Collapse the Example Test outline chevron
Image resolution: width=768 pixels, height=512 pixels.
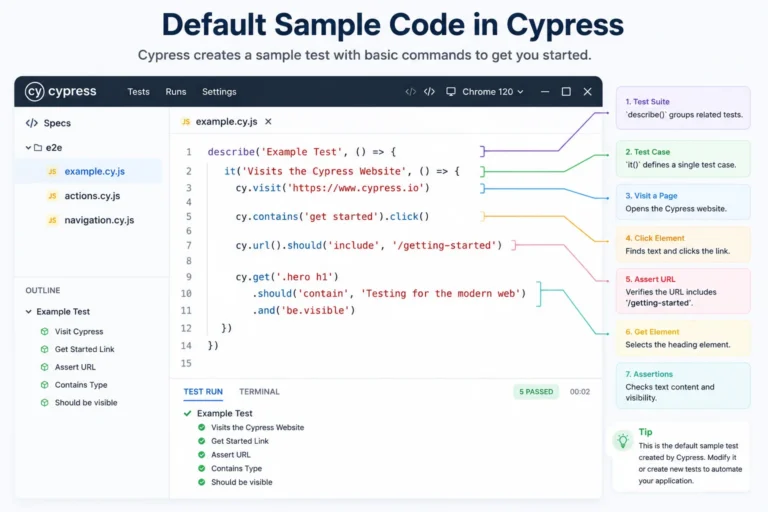point(28,312)
